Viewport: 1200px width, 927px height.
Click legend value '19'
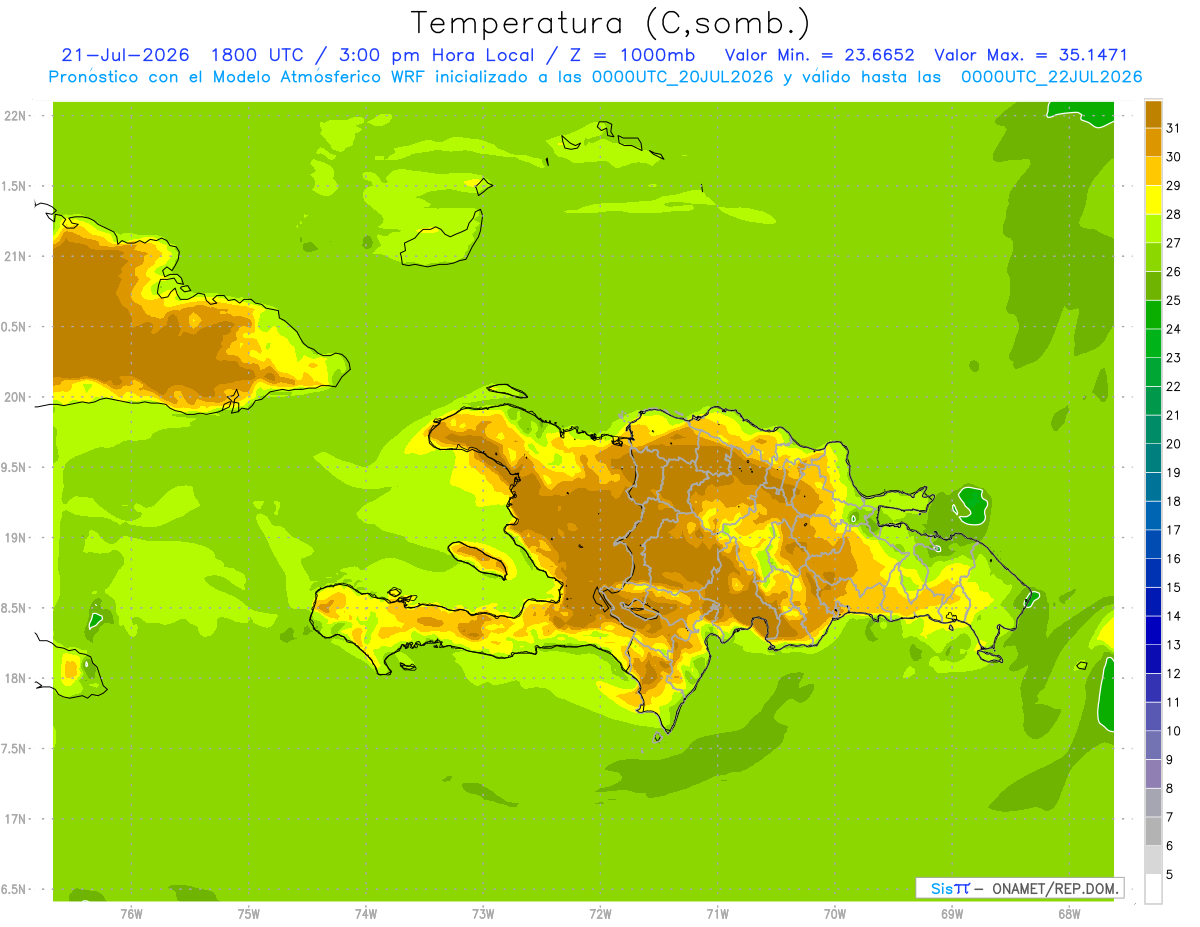pos(1174,472)
